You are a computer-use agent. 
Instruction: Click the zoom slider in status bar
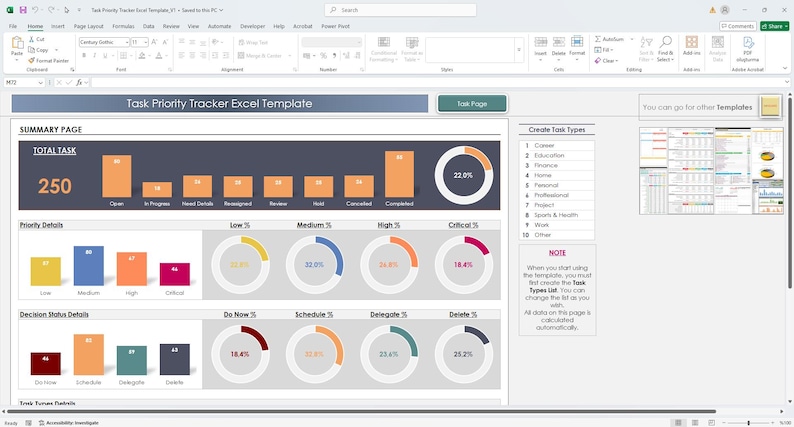pos(748,422)
